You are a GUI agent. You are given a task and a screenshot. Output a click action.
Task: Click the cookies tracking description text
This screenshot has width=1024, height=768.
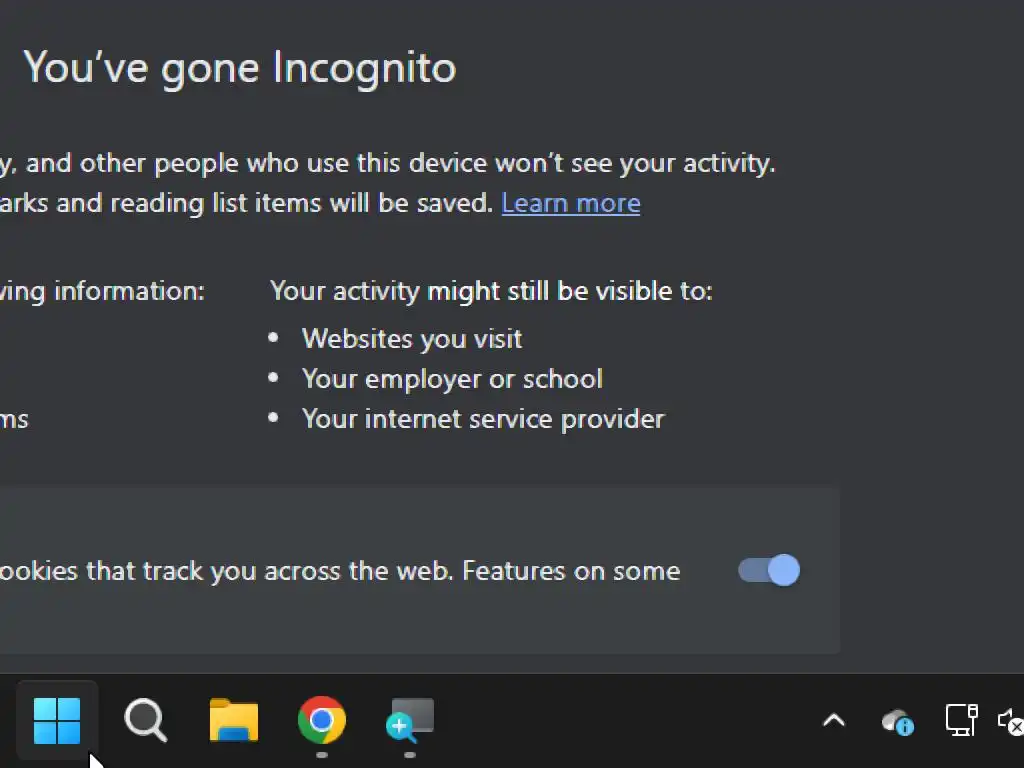click(x=340, y=571)
